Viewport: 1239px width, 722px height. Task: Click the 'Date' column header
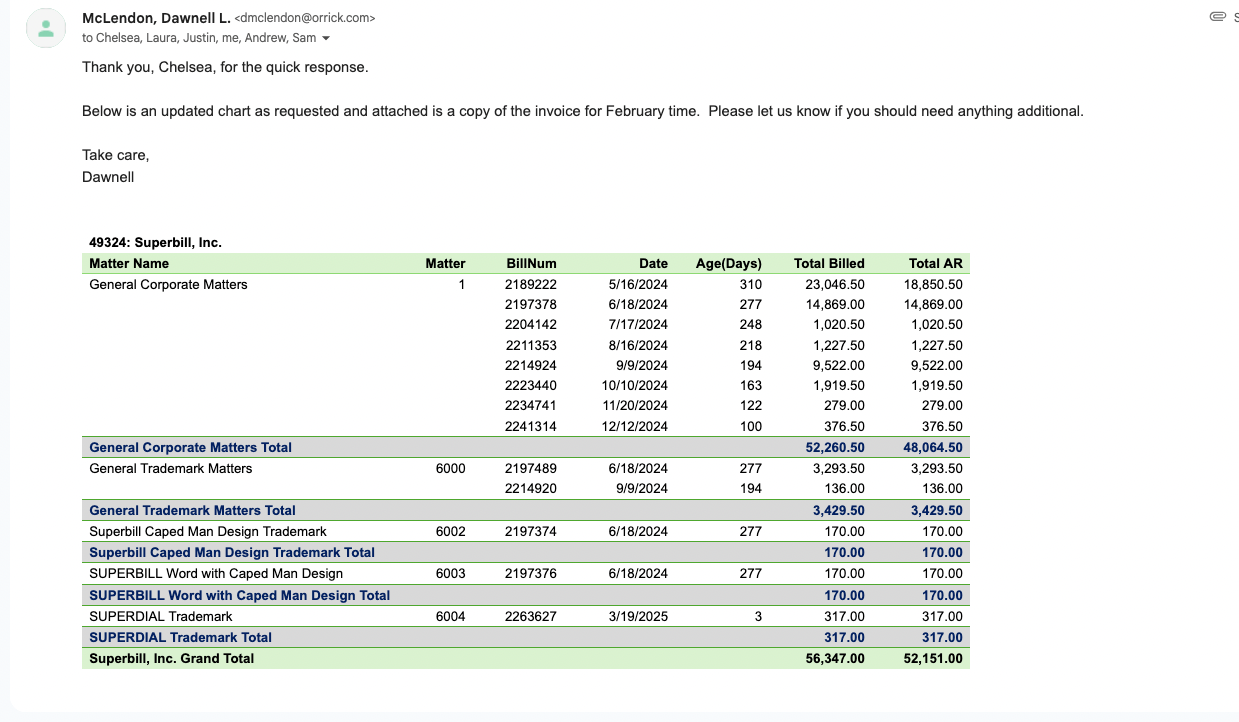[x=653, y=264]
